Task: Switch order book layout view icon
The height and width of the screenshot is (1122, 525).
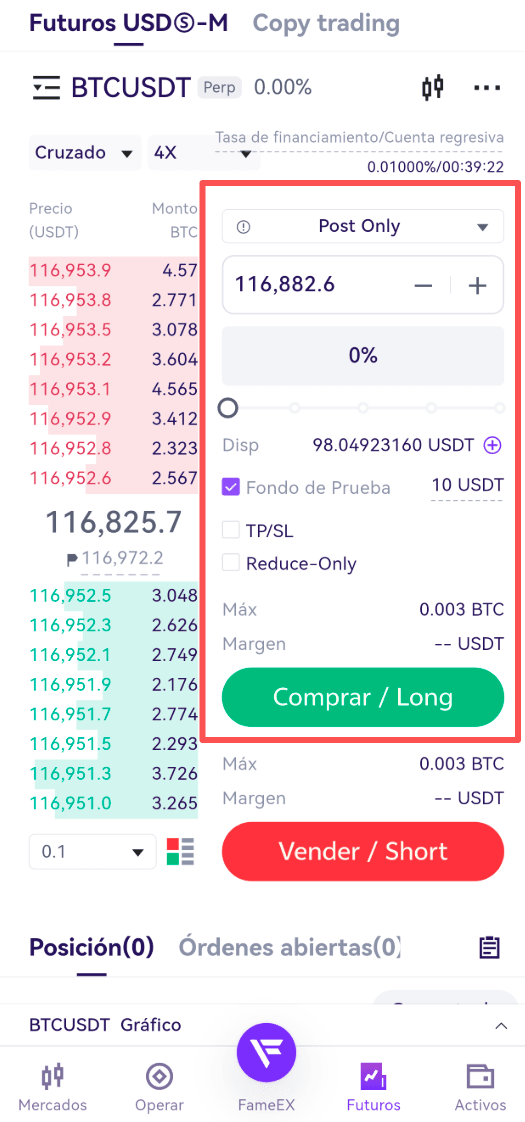Action: 180,852
